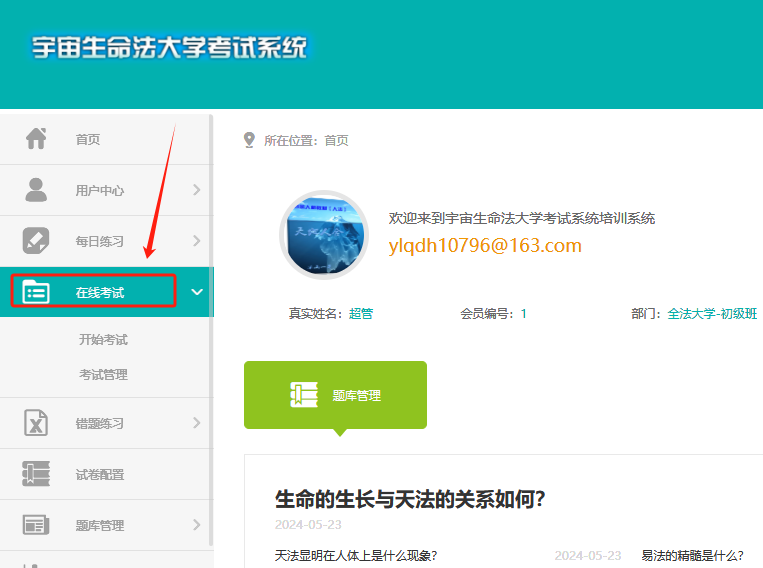Go to sidebar 题库管理 menu label

pos(100,526)
